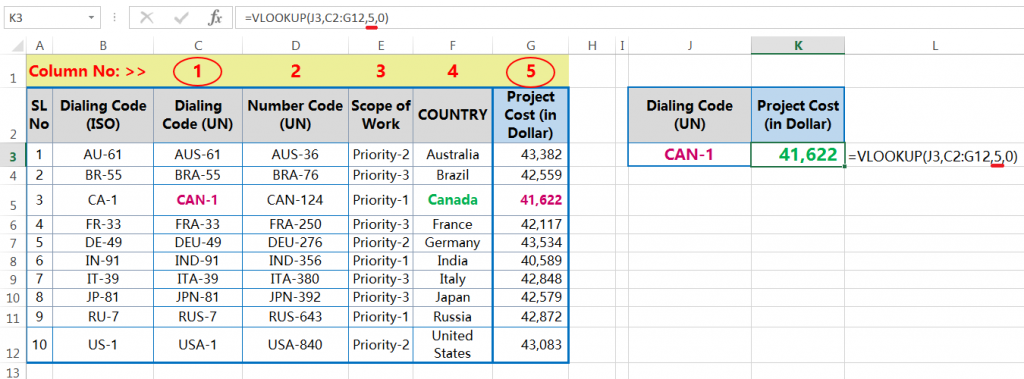Image resolution: width=1024 pixels, height=379 pixels.
Task: Click the formula bar VLOOKUP text
Action: 317,18
